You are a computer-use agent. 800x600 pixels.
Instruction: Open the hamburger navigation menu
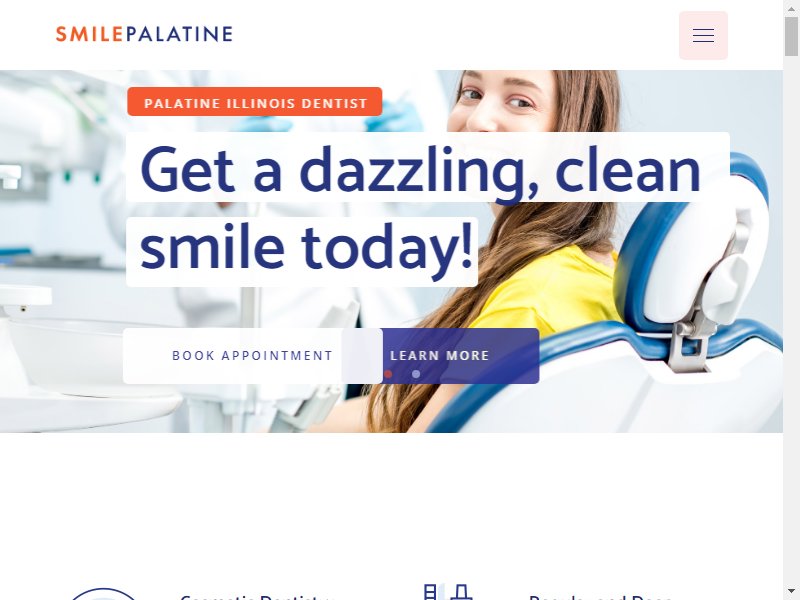(703, 35)
